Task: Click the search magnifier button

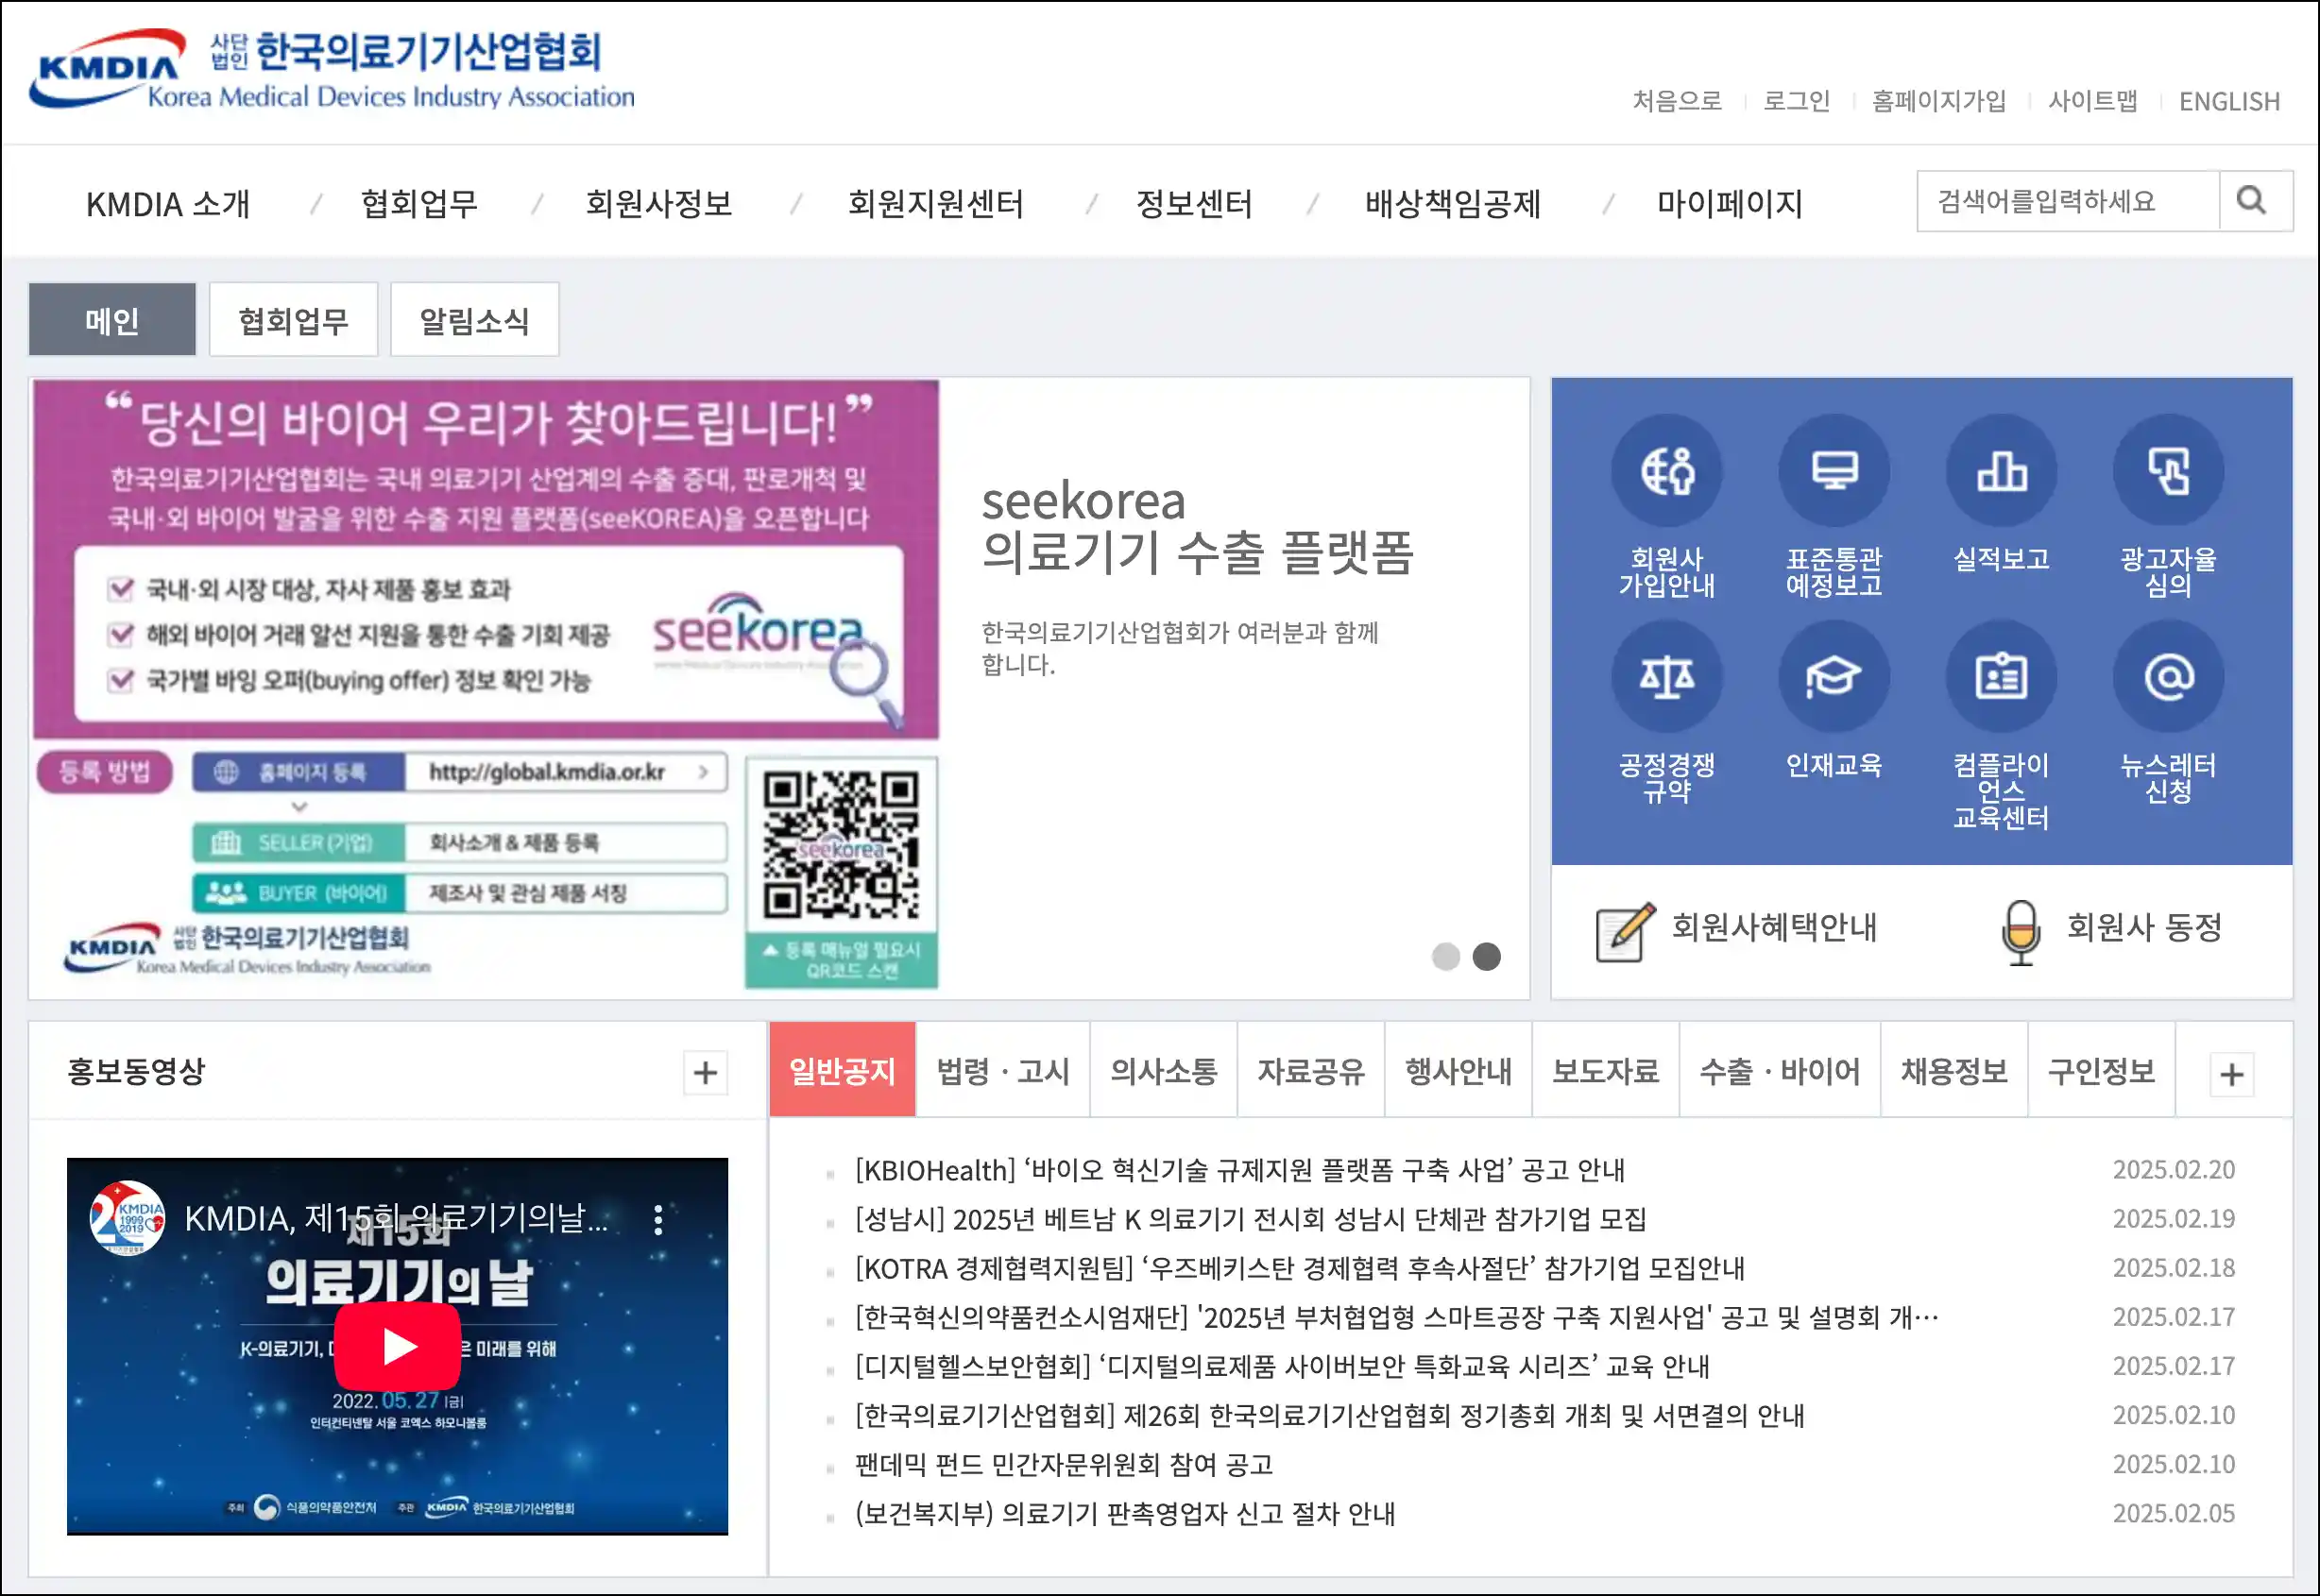Action: point(2255,201)
